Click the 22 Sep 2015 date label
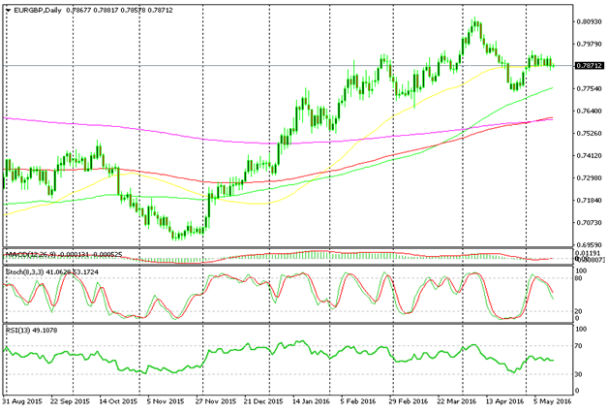This screenshot has width=614, height=412. pos(70,402)
